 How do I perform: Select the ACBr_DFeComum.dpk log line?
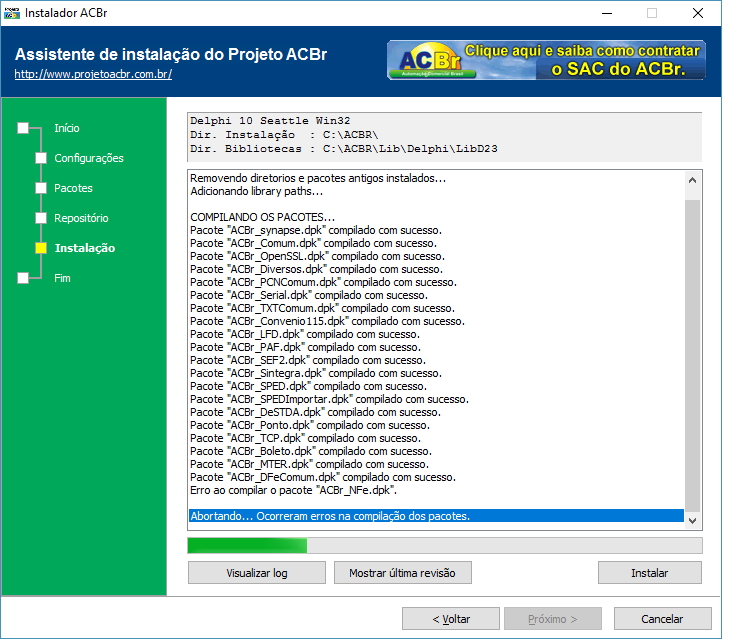click(323, 478)
